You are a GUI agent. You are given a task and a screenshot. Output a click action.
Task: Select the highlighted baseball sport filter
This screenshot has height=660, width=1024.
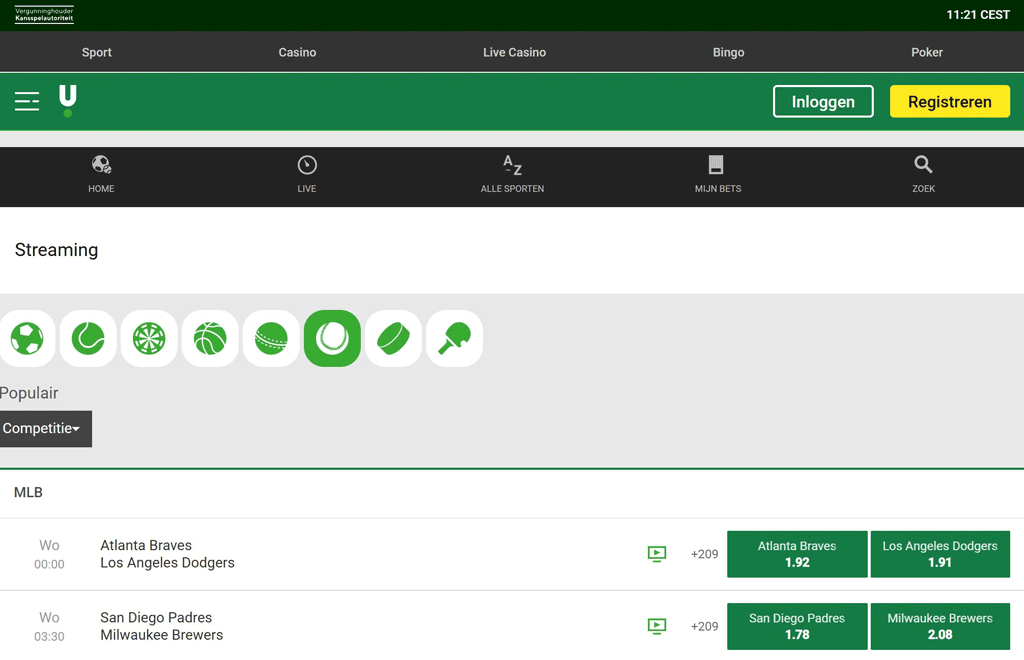(332, 338)
